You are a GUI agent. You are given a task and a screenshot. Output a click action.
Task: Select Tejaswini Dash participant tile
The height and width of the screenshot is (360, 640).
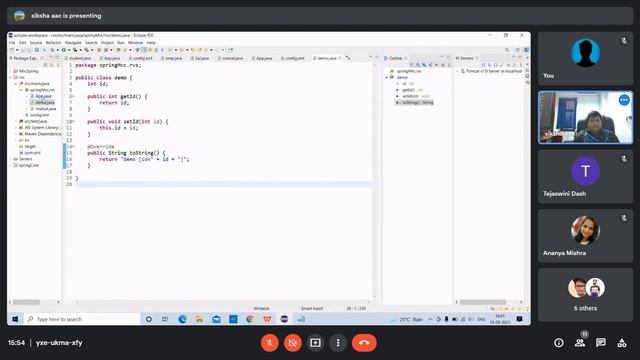[585, 176]
